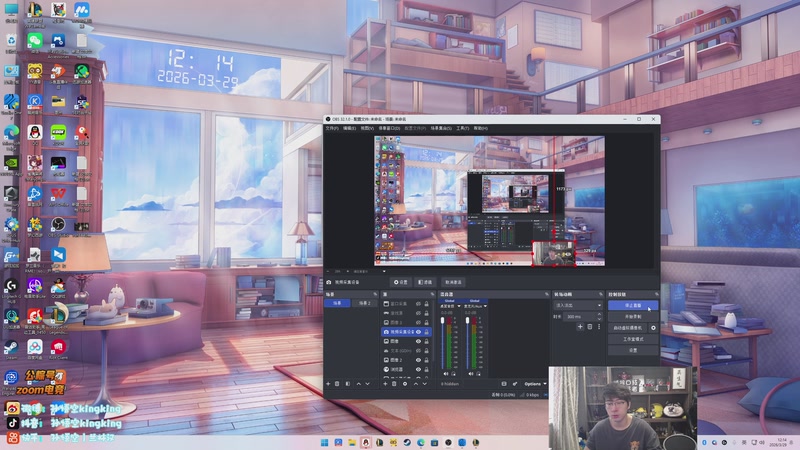Image resolution: width=800 pixels, height=450 pixels.
Task: Expand the desktop audio channel name dropdown
Action: [x=459, y=306]
